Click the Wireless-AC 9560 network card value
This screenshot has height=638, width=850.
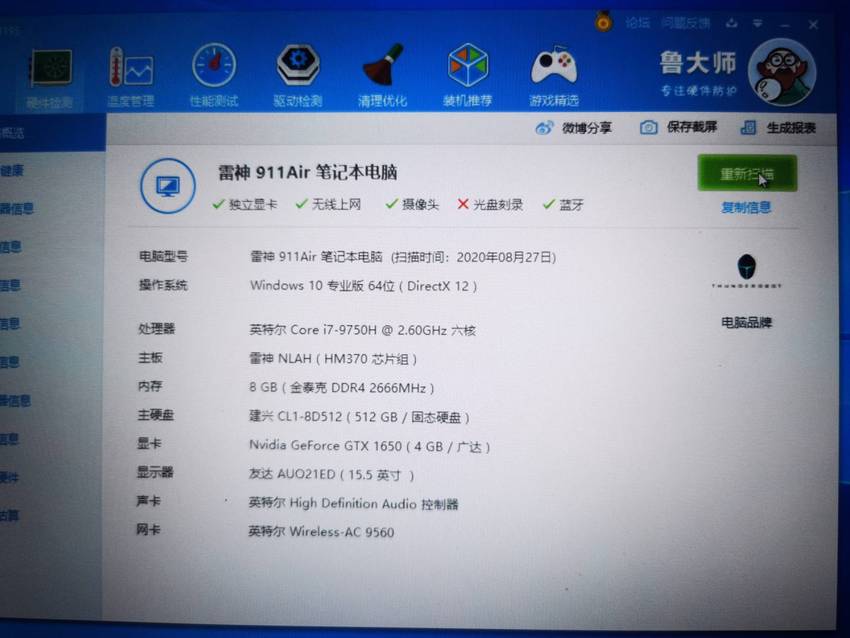[321, 532]
